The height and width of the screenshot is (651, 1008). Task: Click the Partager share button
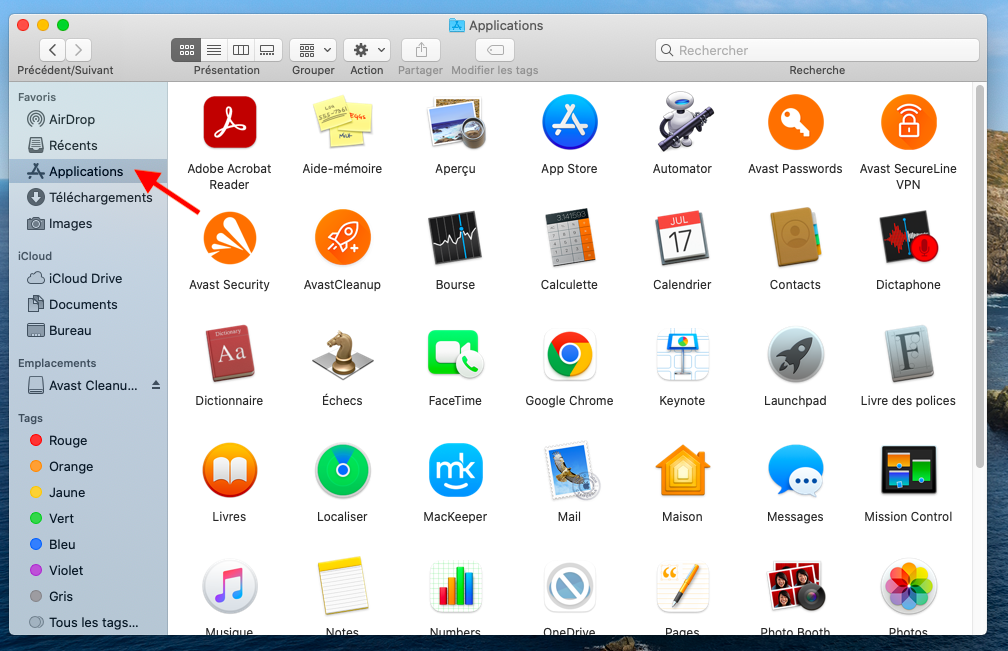[421, 50]
